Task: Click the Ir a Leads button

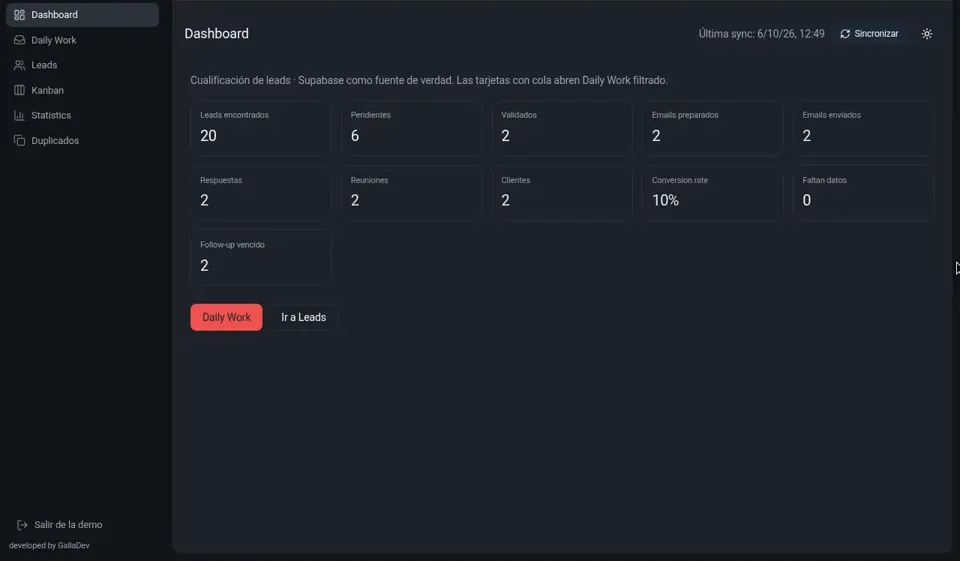Action: pos(304,317)
